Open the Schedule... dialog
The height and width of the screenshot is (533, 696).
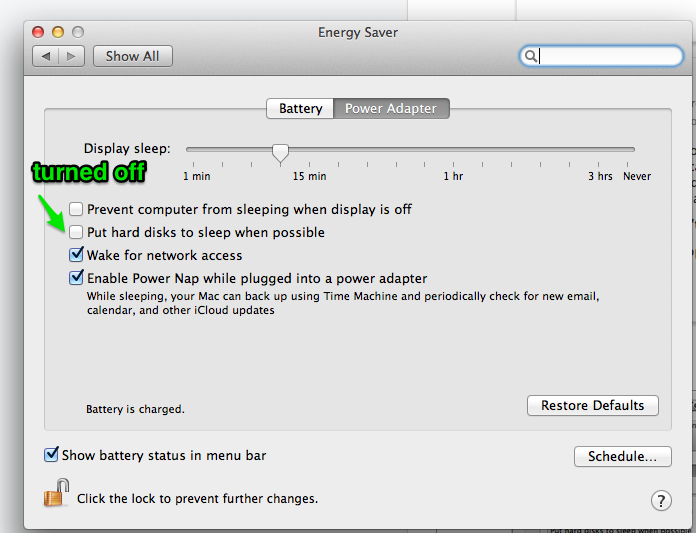[x=622, y=456]
